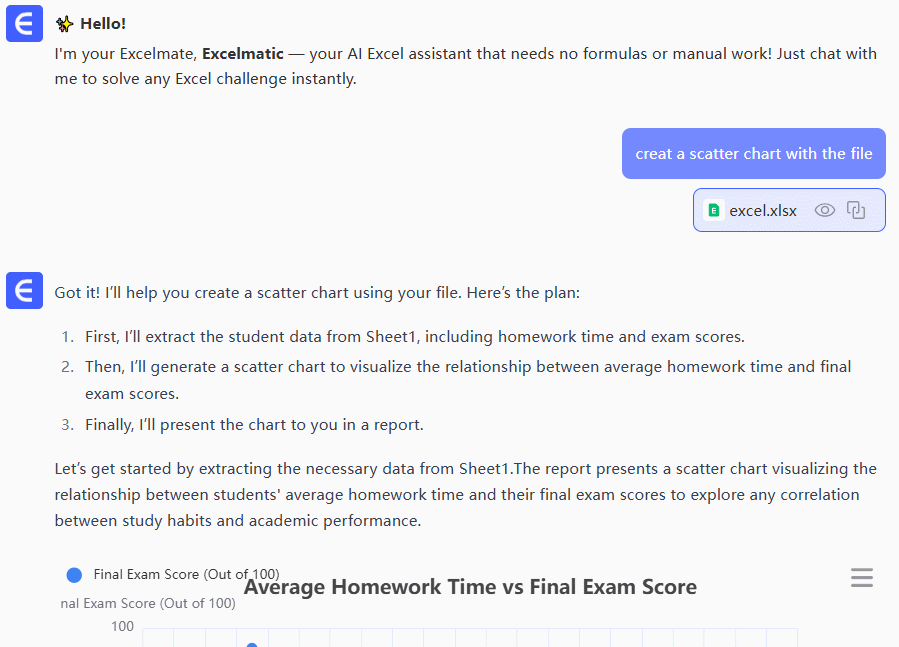Copy the attachment using the copy icon

coord(856,210)
